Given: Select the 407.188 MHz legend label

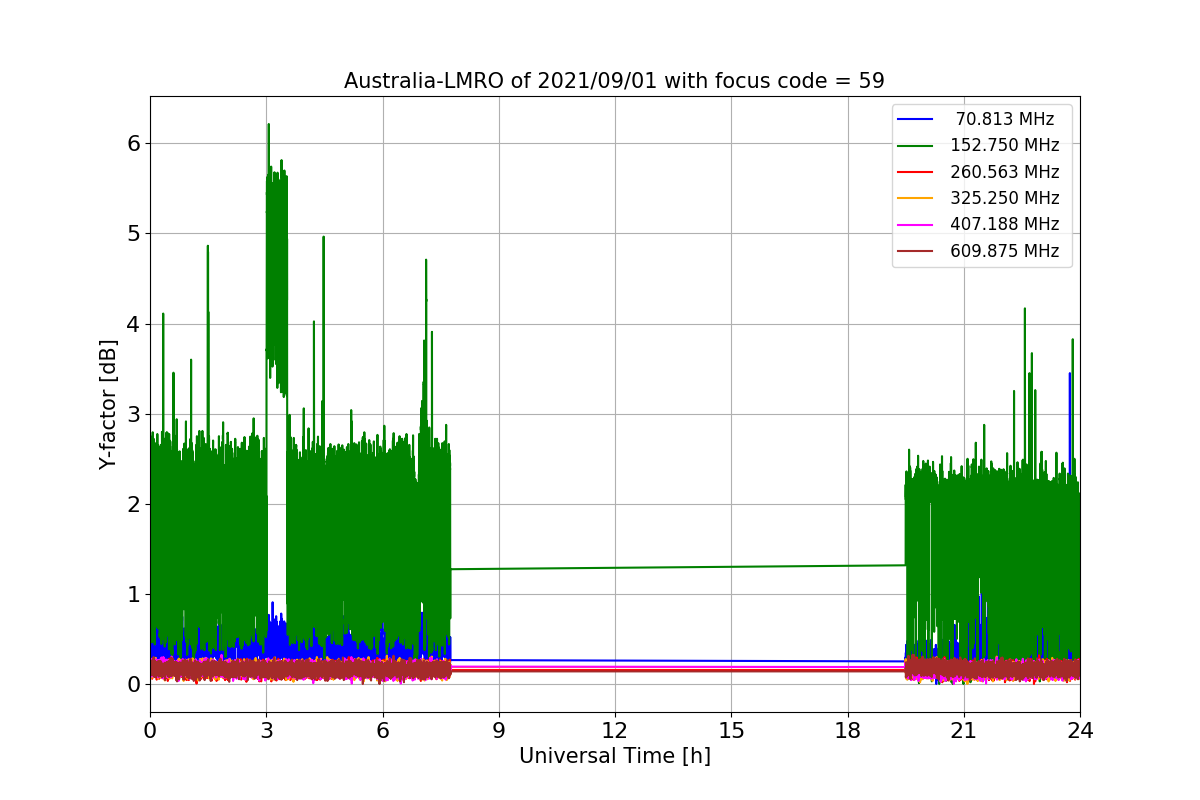Looking at the screenshot, I should 1005,224.
